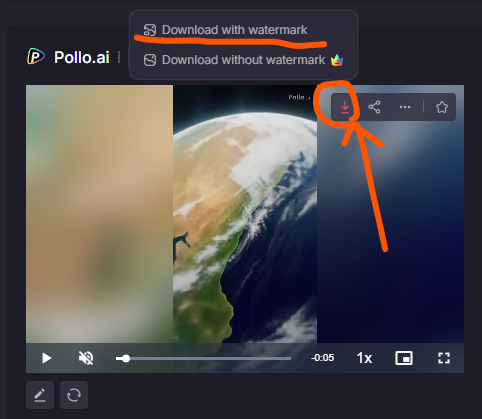
Task: Click the -0:05 remaining time label
Action: pos(322,358)
